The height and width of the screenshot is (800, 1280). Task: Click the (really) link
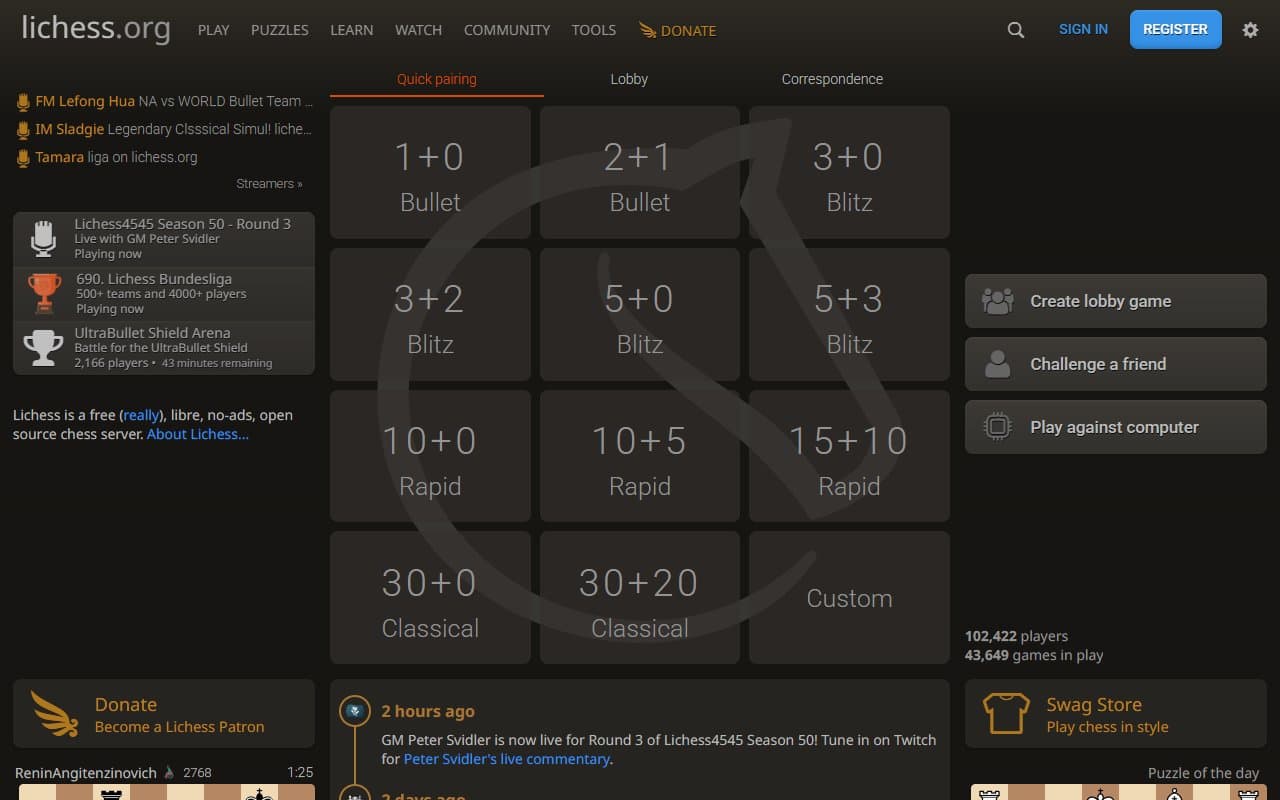(141, 415)
